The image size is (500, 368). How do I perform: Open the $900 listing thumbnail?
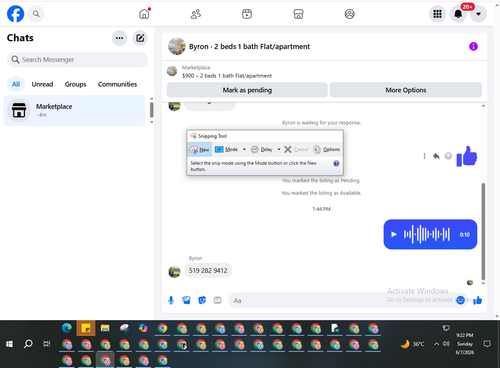(x=172, y=71)
